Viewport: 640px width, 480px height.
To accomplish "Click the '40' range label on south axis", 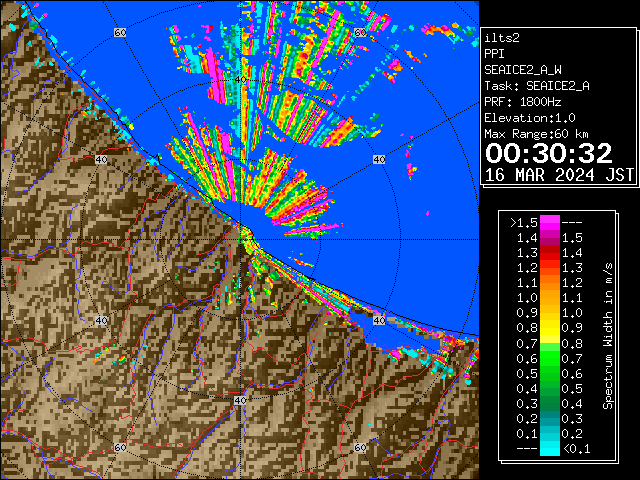I will (x=240, y=400).
